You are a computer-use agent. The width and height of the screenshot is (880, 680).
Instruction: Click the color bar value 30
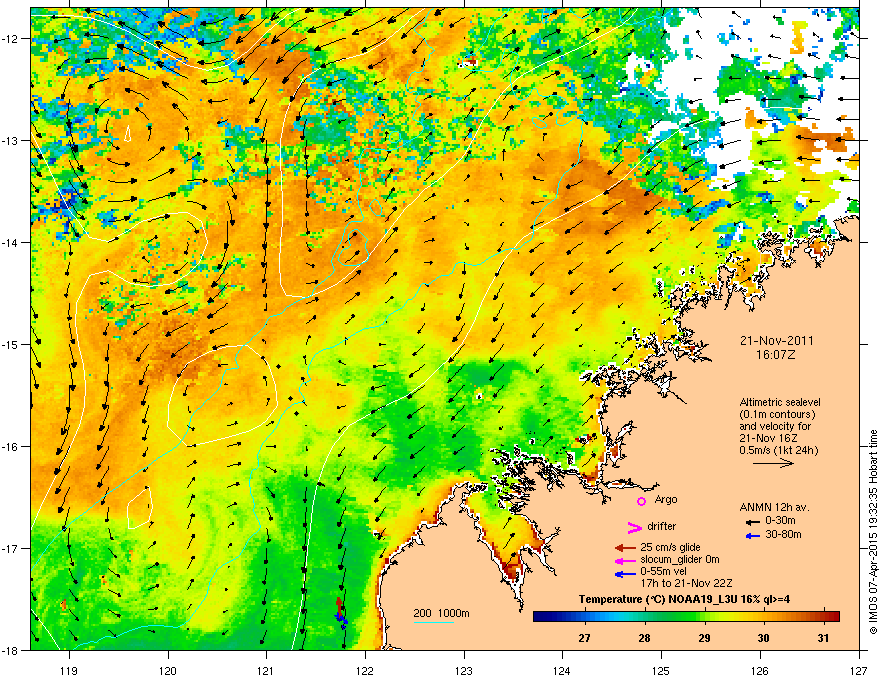[x=763, y=638]
